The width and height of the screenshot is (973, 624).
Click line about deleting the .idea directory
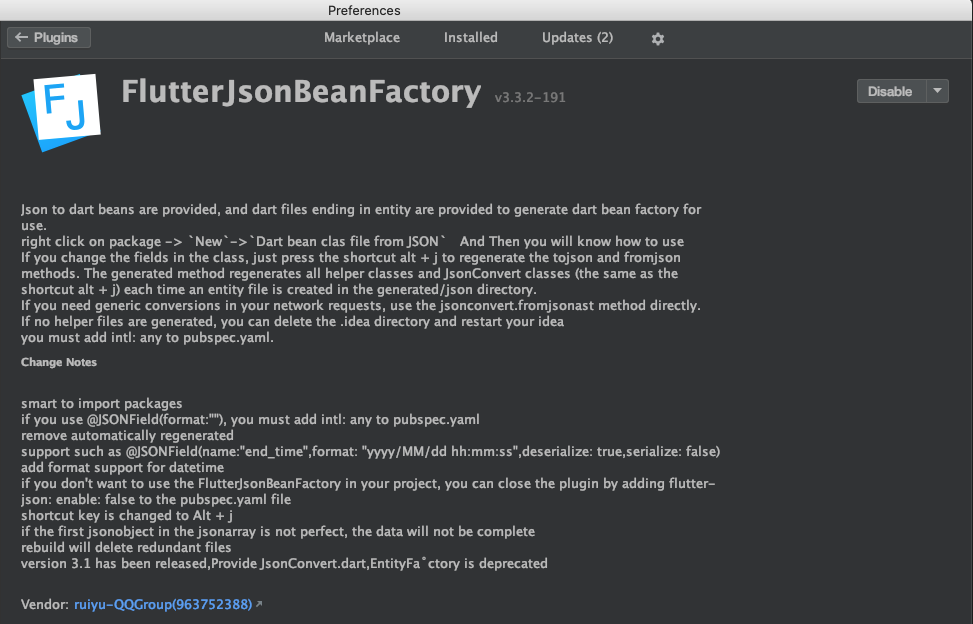[292, 321]
